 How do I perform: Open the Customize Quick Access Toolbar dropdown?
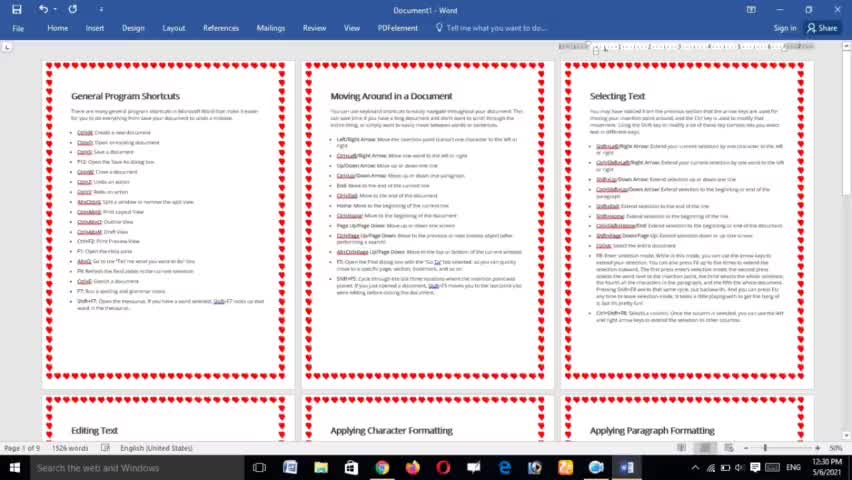[x=101, y=10]
